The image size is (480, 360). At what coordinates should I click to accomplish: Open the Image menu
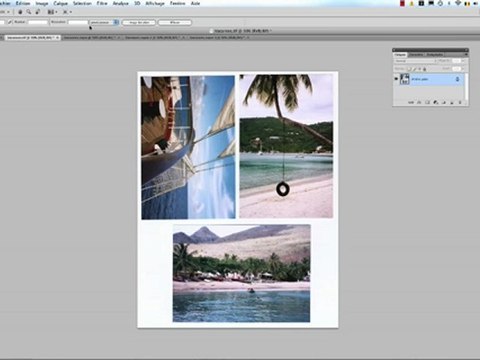click(x=42, y=3)
